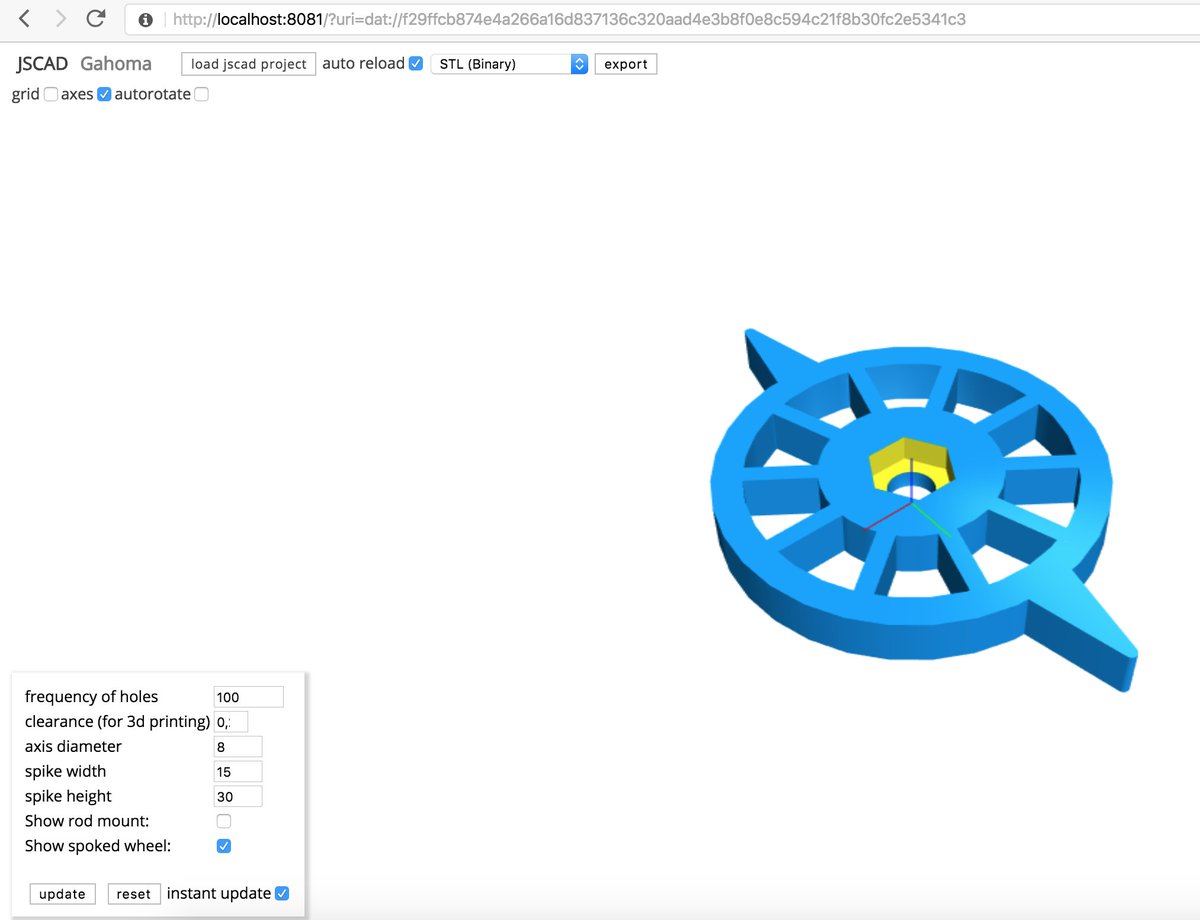Click the browser back arrow
Screen dimensions: 1200x920
tap(22, 18)
